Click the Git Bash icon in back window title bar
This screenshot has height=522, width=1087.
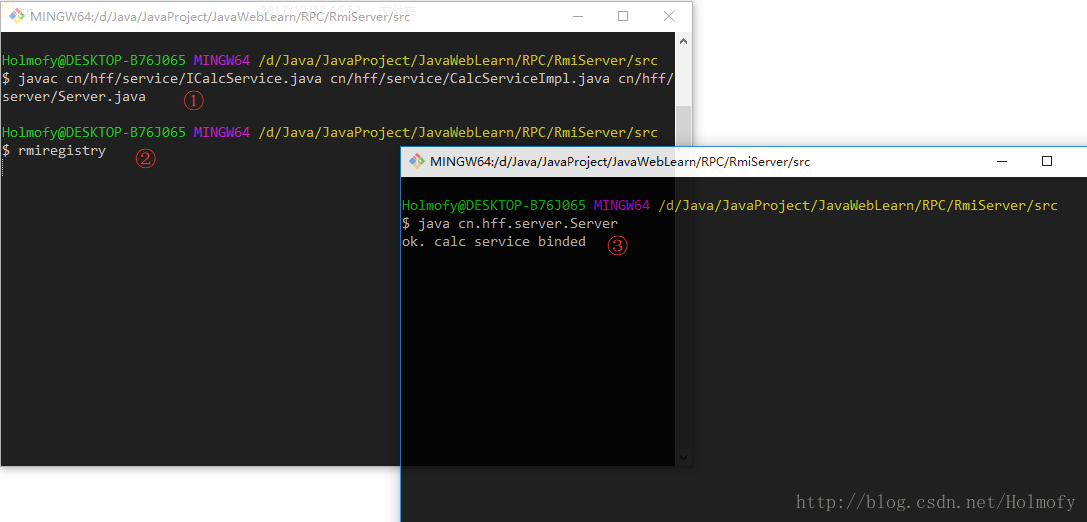(17, 16)
